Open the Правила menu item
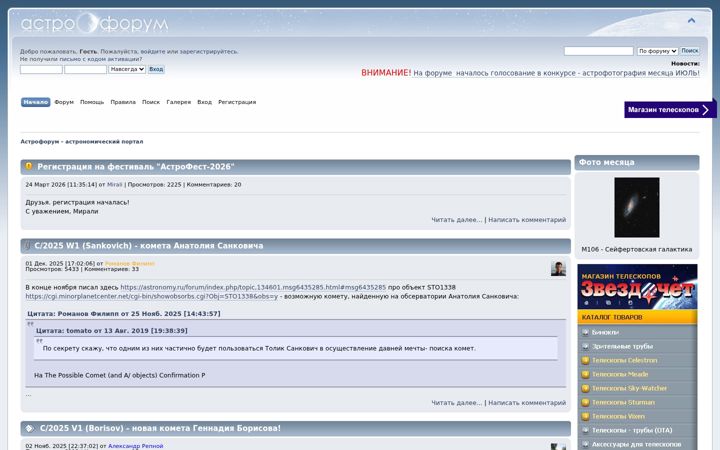This screenshot has width=720, height=450. (x=123, y=102)
